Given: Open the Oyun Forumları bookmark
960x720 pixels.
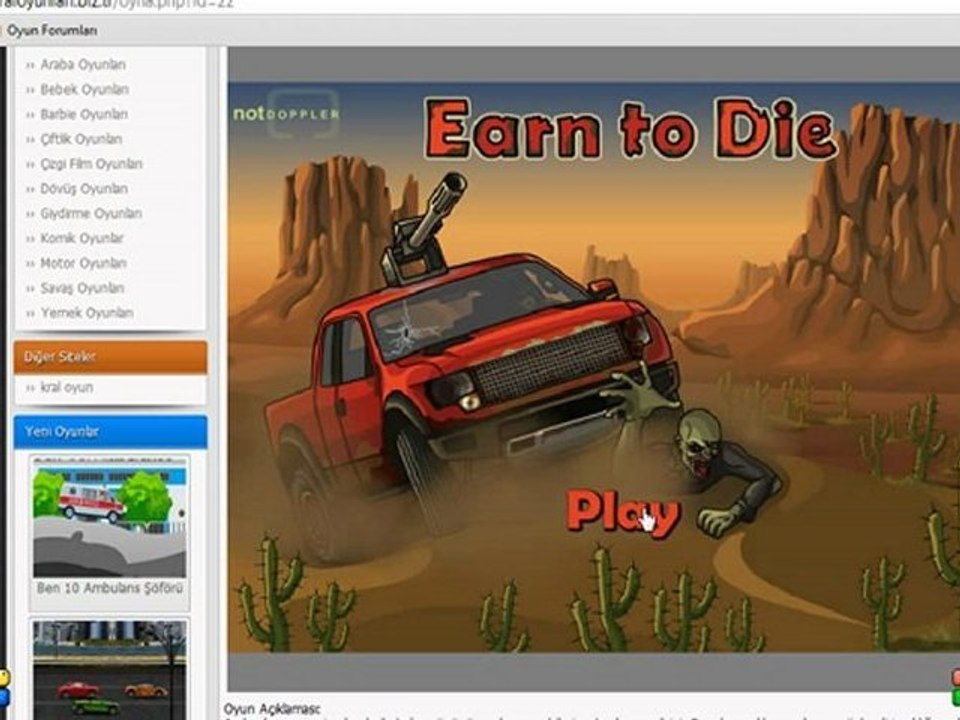Looking at the screenshot, I should click(x=52, y=31).
